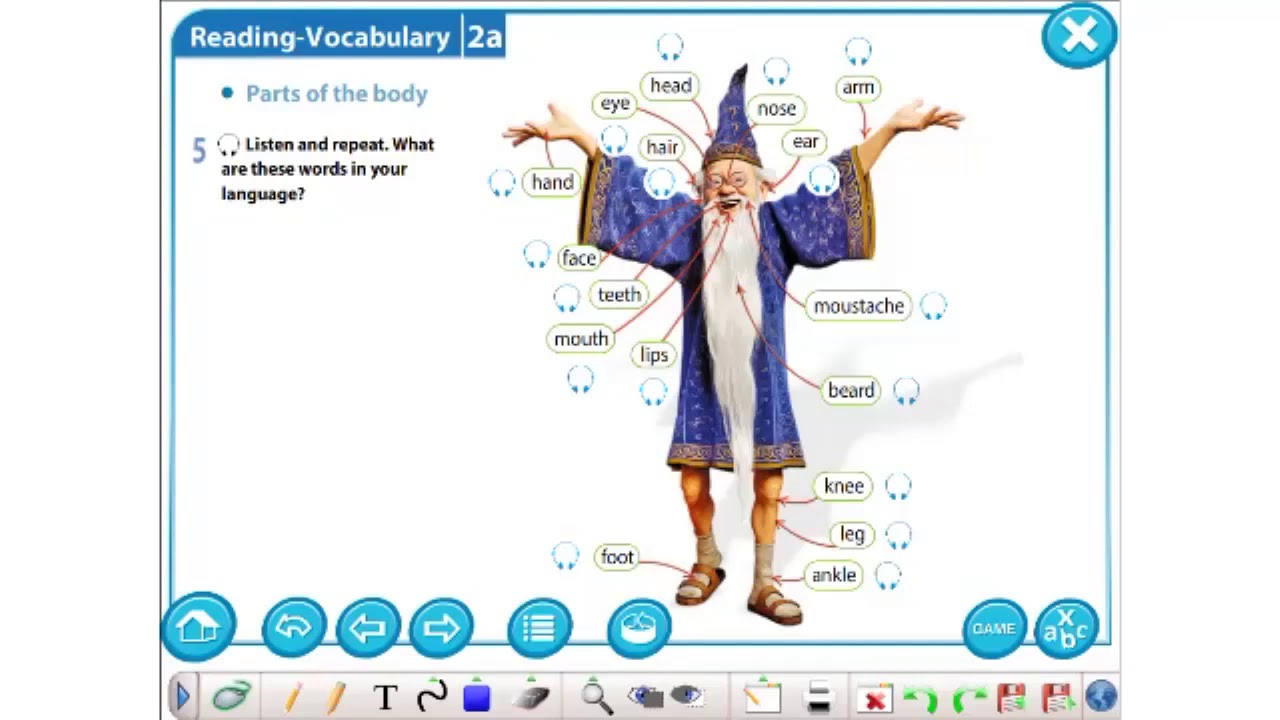Choose the curved line style tool
Image resolution: width=1280 pixels, height=720 pixels.
click(432, 696)
